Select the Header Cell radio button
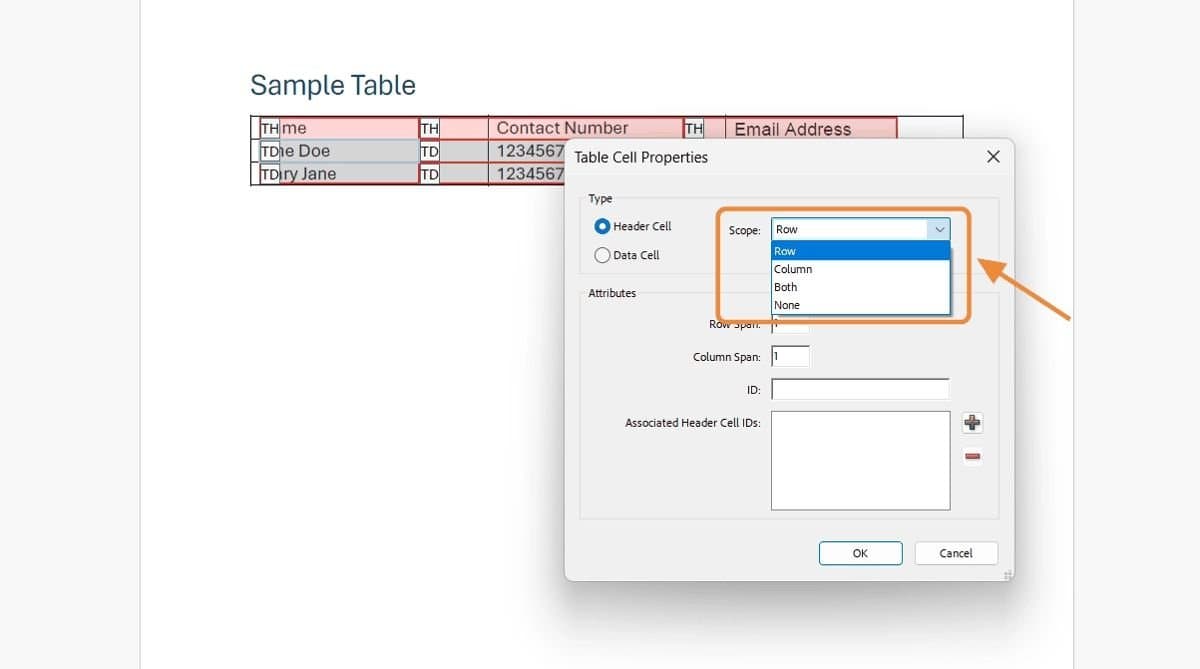Image resolution: width=1200 pixels, height=669 pixels. coord(602,226)
